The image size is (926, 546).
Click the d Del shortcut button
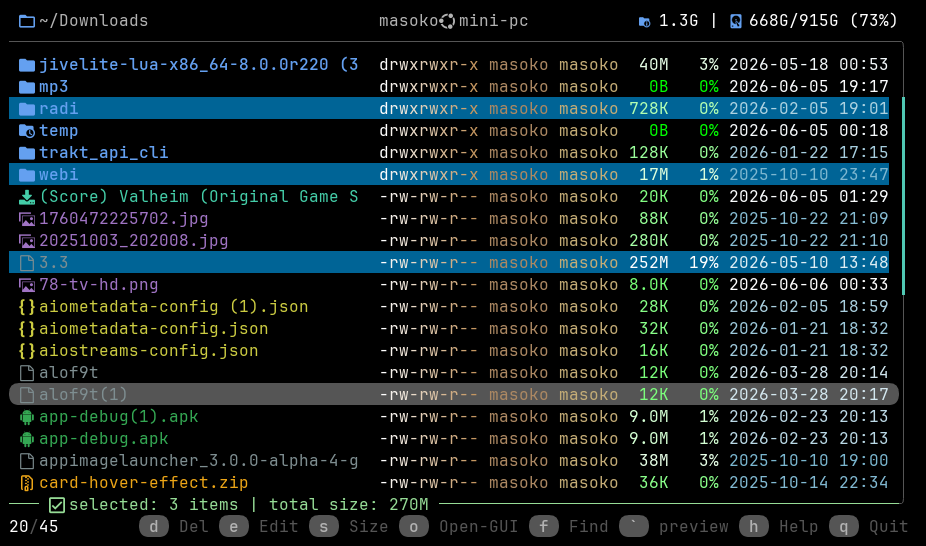pyautogui.click(x=174, y=527)
